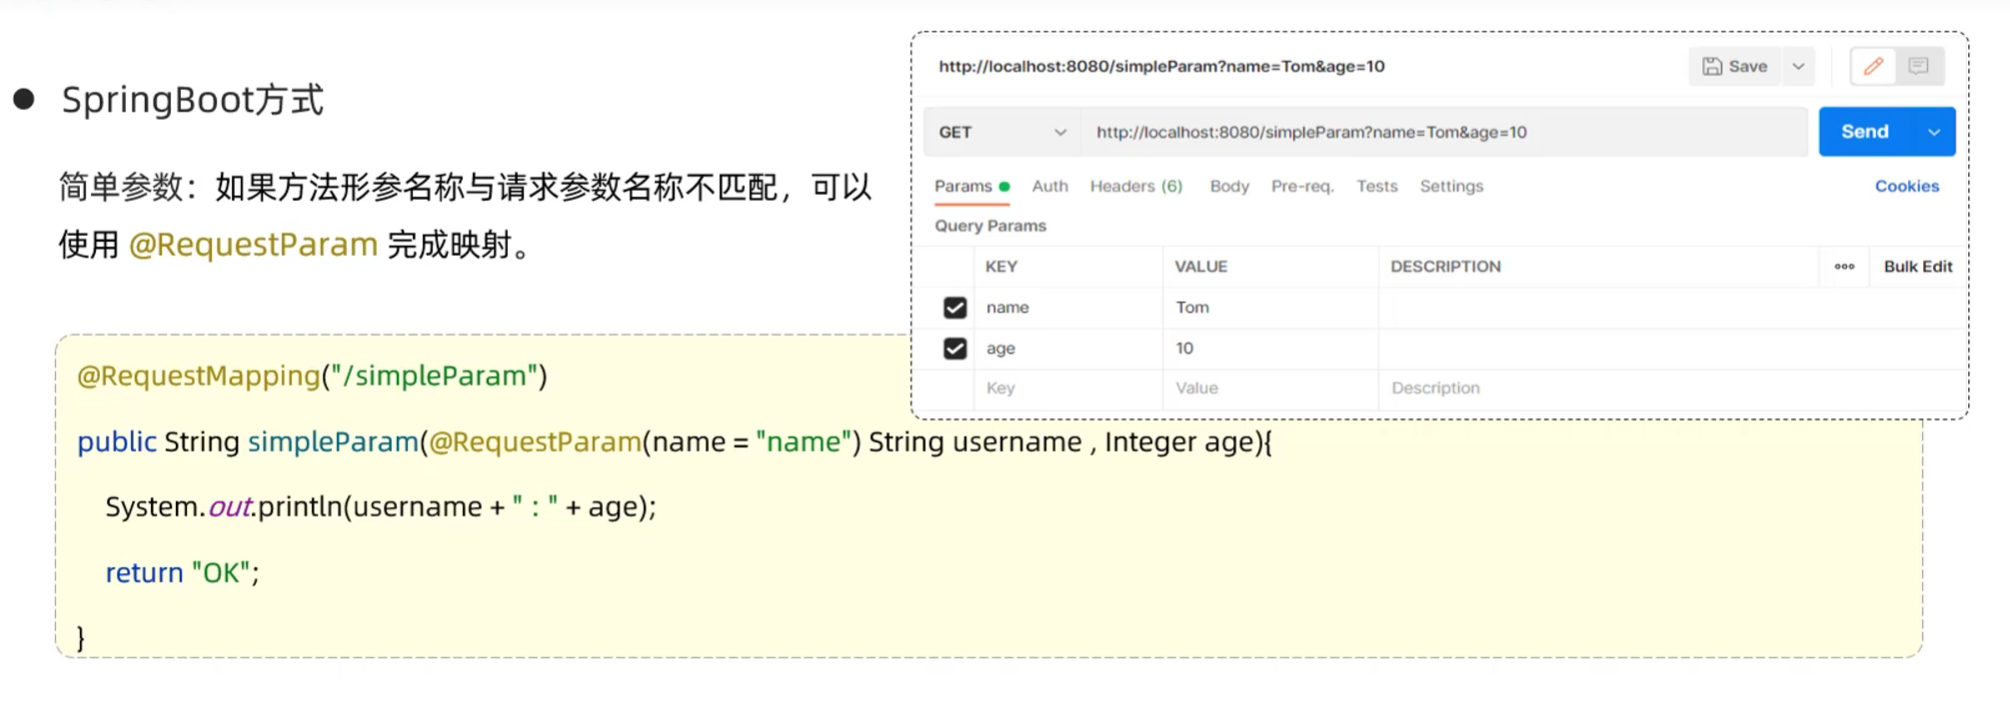Click the pencil edit icon
The height and width of the screenshot is (704, 2010).
1873,66
